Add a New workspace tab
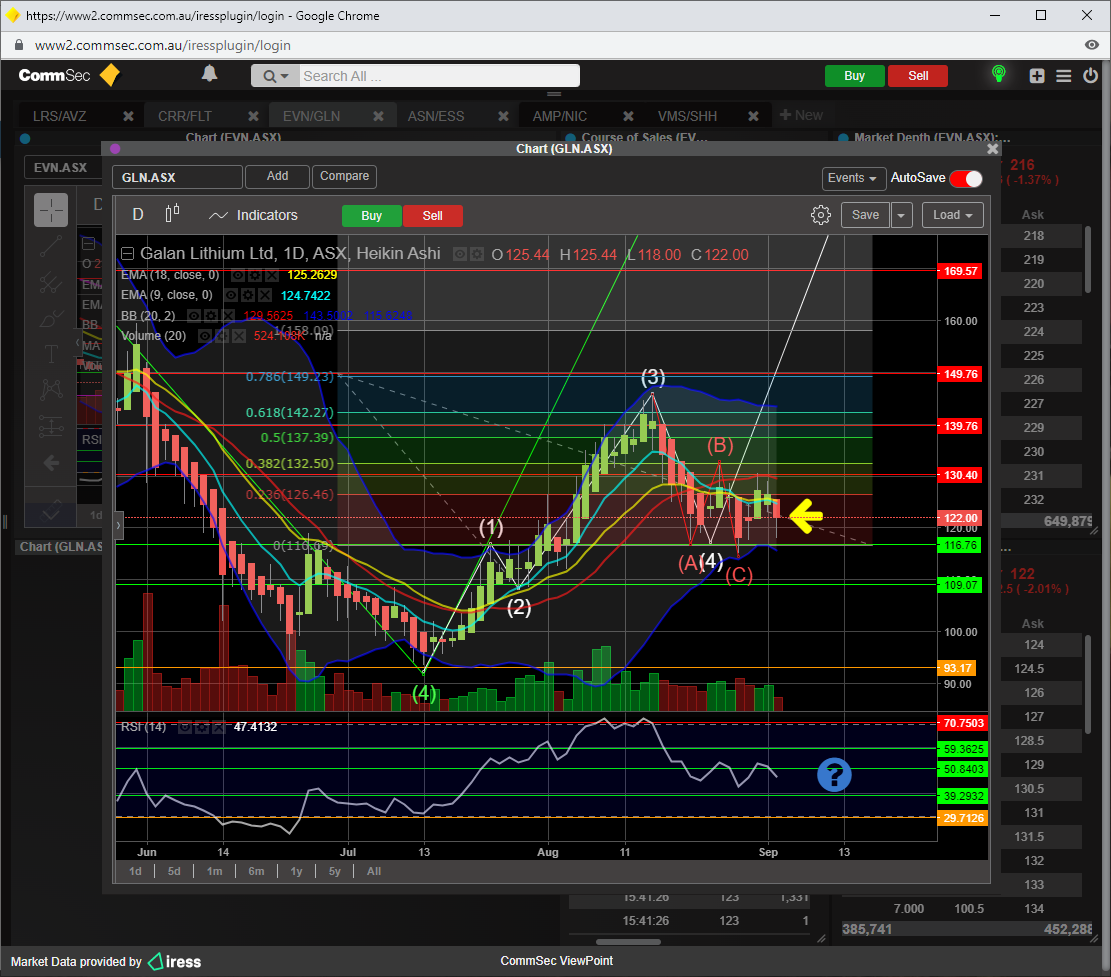Viewport: 1111px width, 977px height. (x=801, y=115)
